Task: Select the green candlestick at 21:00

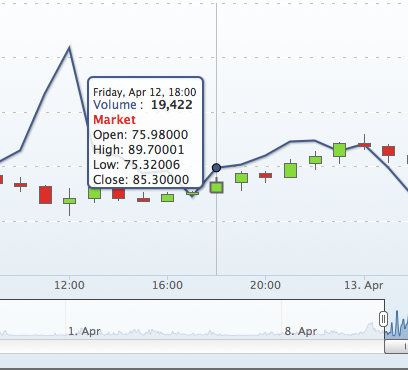Action: tap(290, 170)
